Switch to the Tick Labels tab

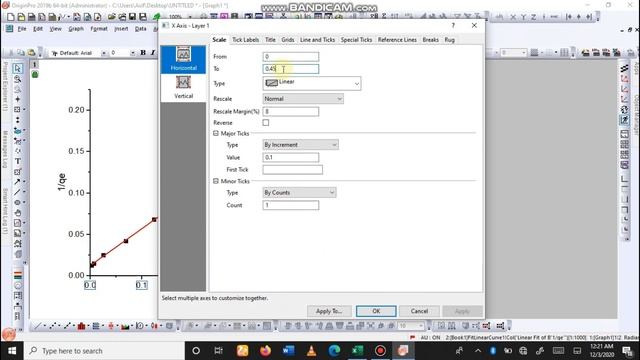(245, 40)
